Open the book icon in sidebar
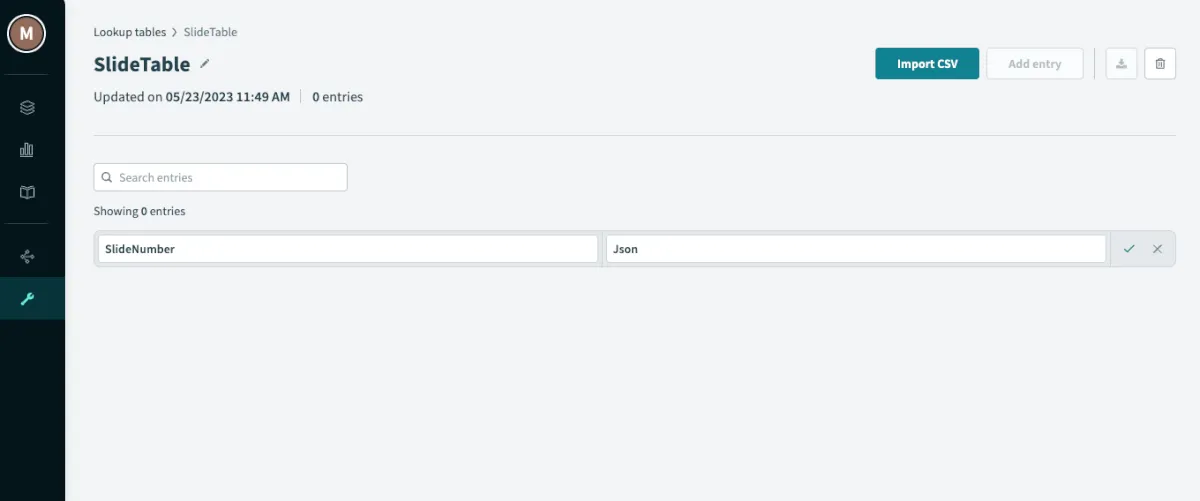Image resolution: width=1200 pixels, height=501 pixels. click(27, 192)
